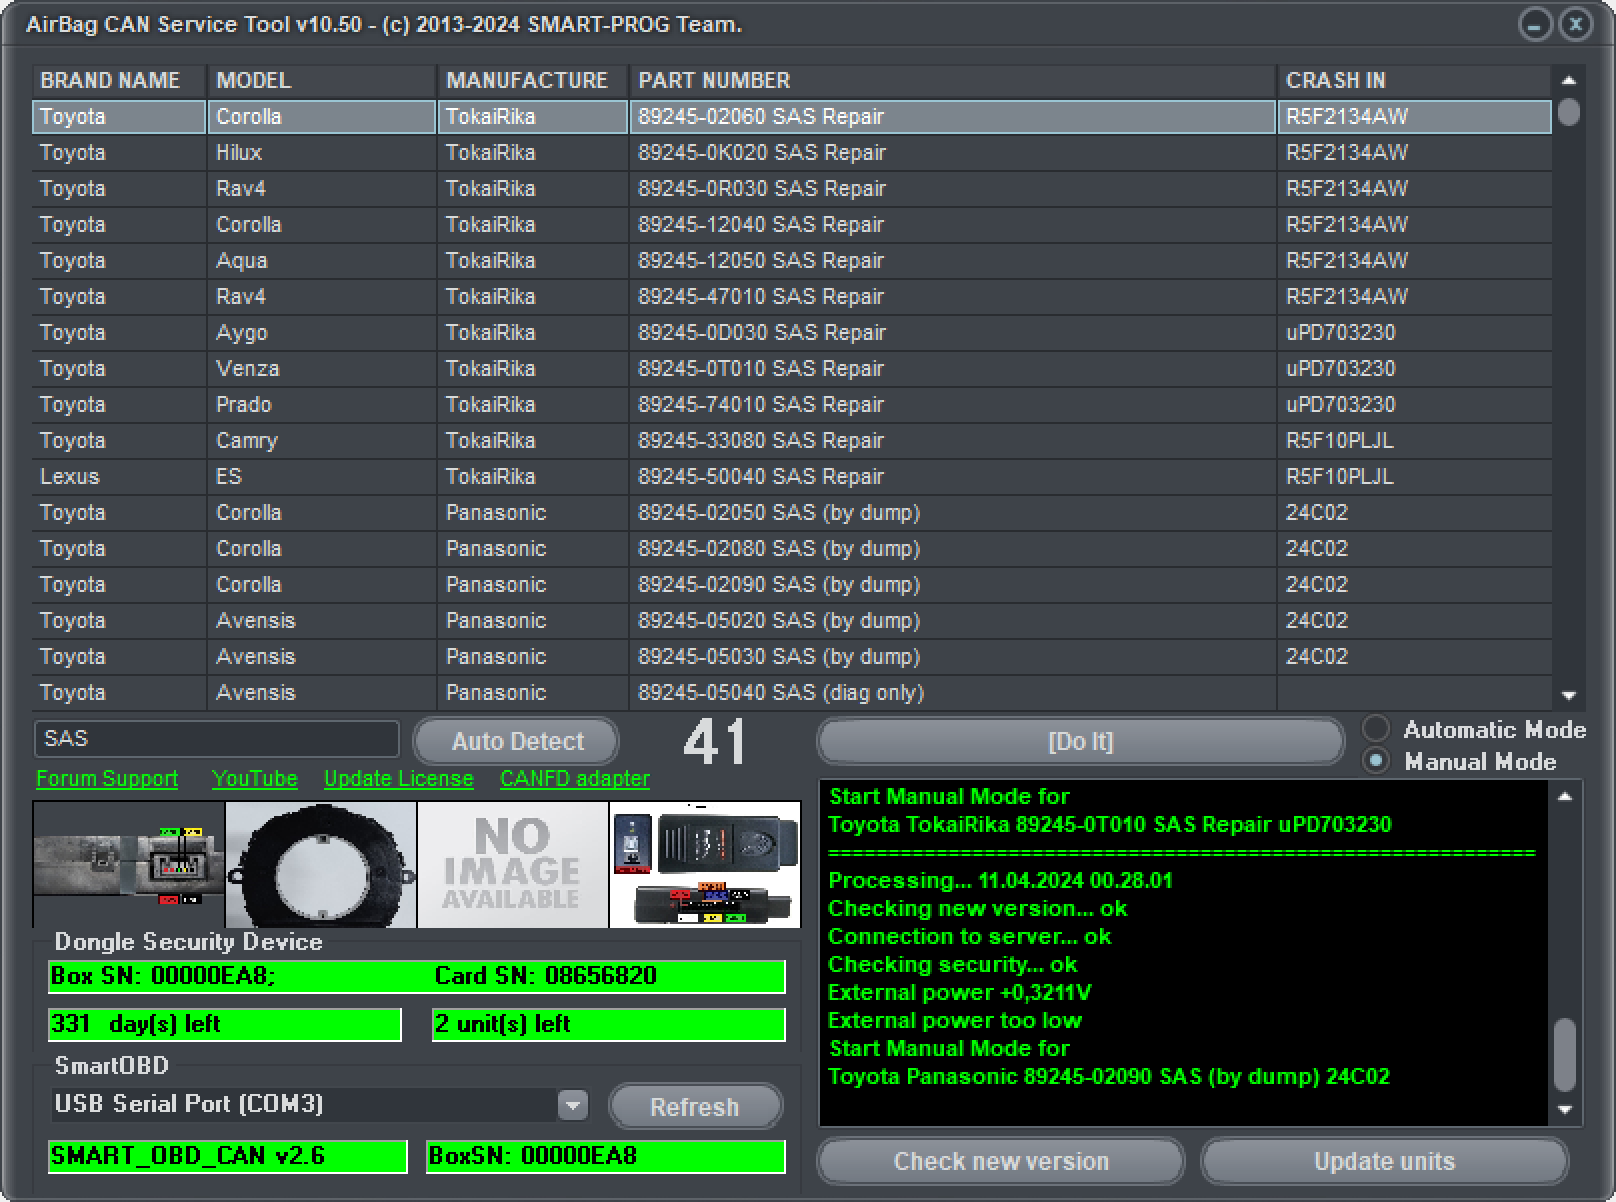Sort by the MODEL column header
Image resolution: width=1616 pixels, height=1202 pixels.
tap(322, 80)
